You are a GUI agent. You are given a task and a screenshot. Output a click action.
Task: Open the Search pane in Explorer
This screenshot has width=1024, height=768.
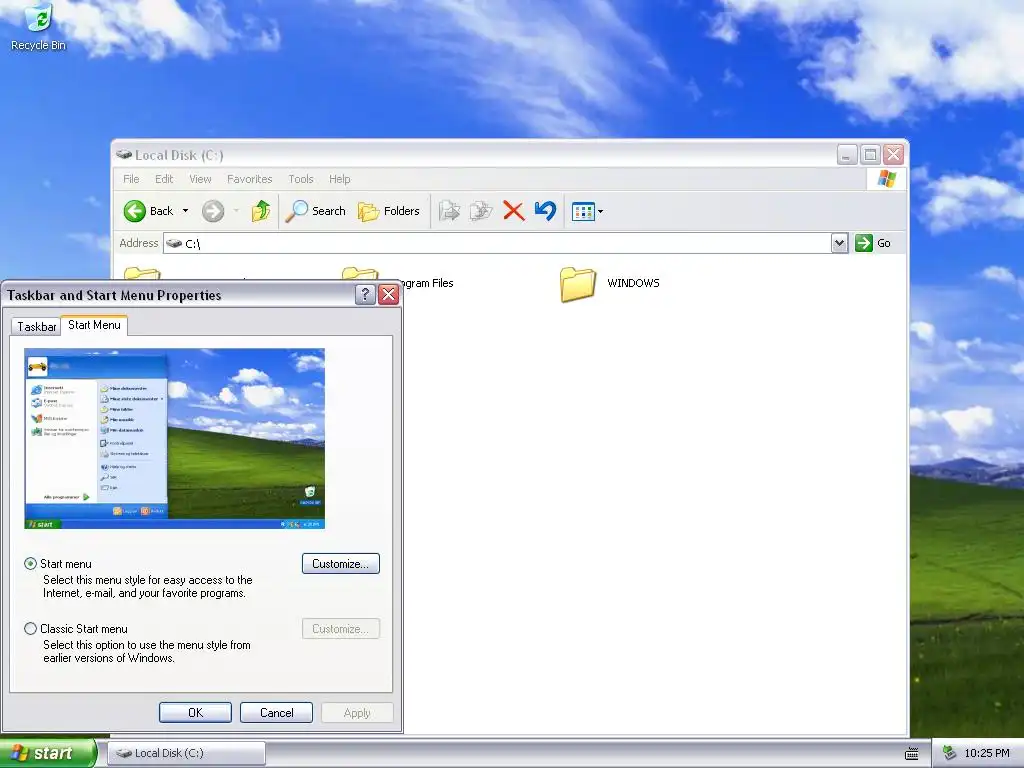(x=315, y=211)
